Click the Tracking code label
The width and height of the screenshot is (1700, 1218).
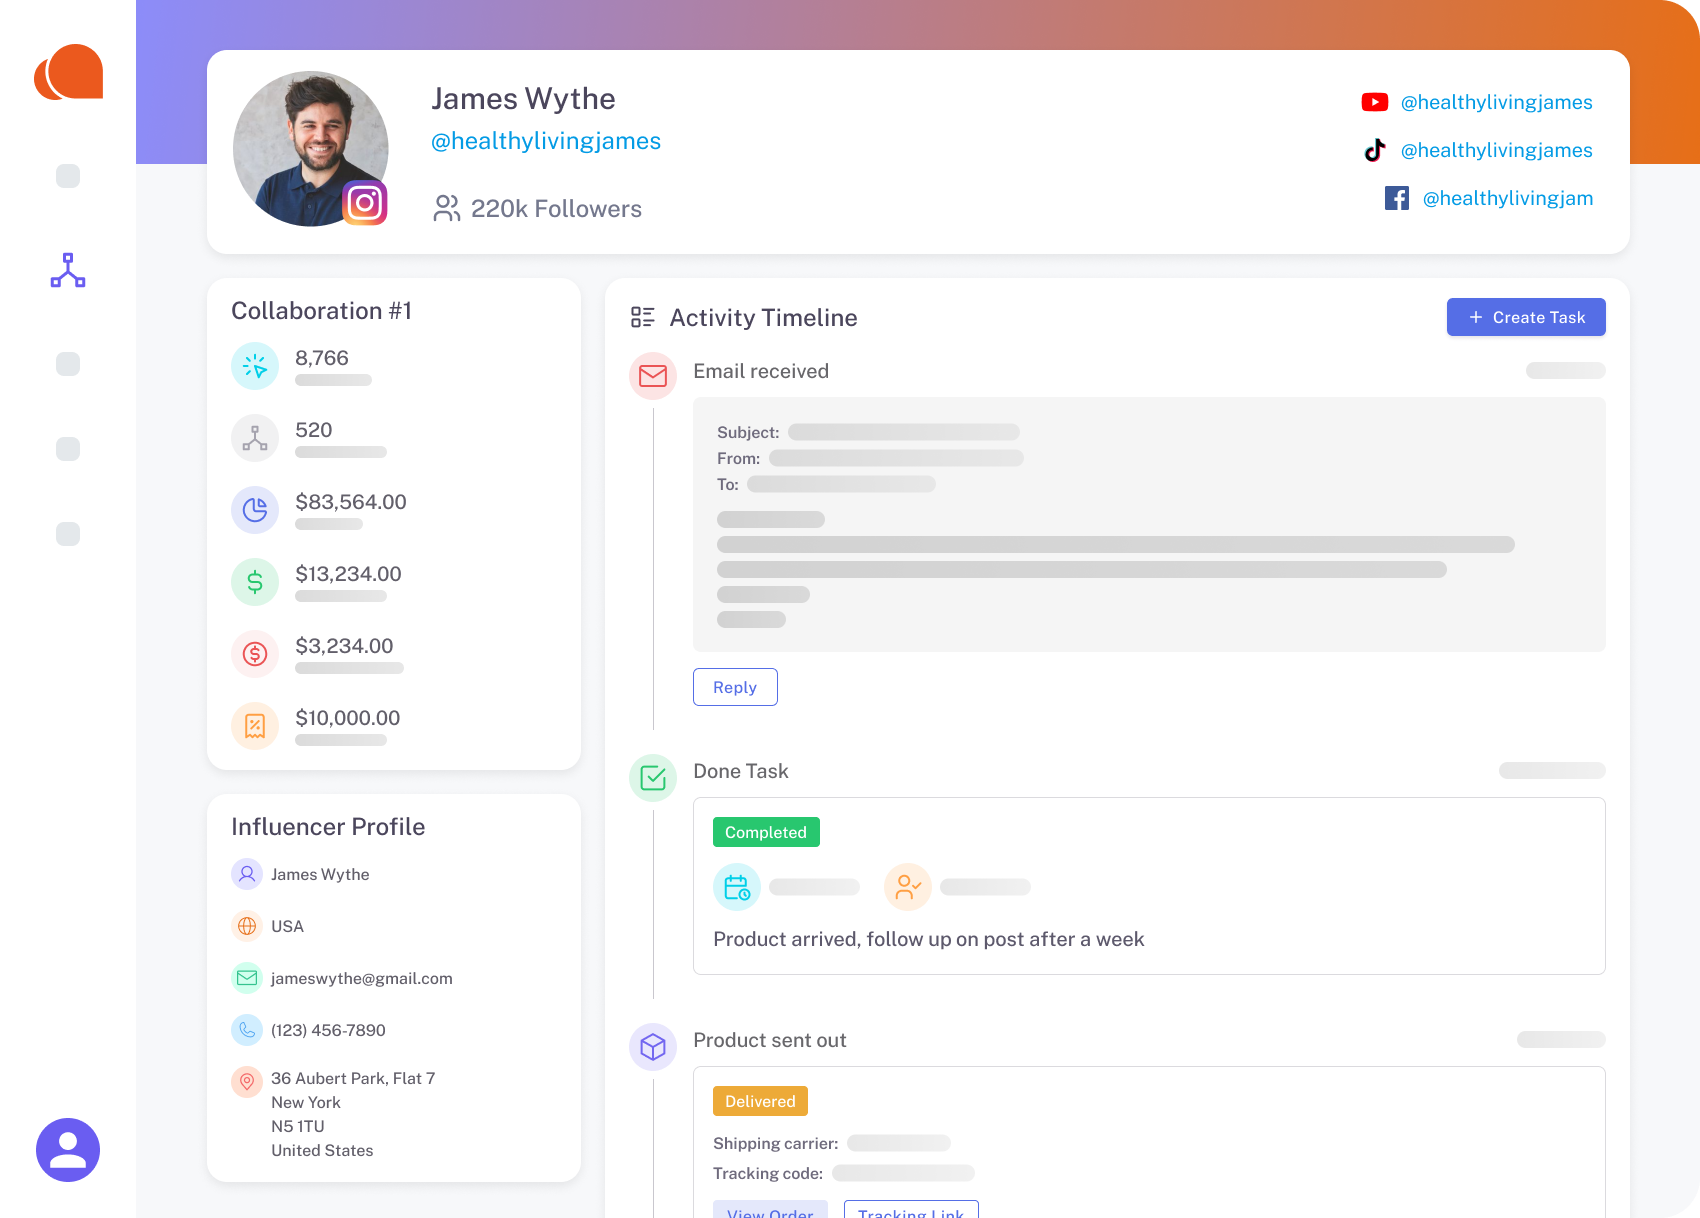pos(768,1173)
